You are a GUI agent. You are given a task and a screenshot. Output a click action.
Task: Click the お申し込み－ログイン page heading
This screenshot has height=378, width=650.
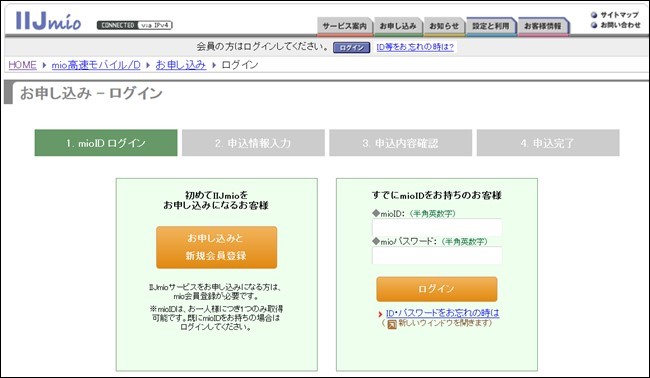[91, 93]
